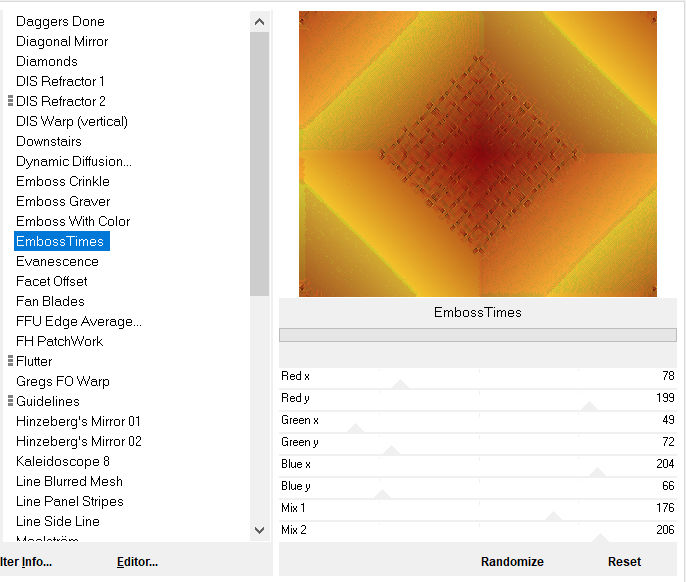Click the icon beside DIS Refractor 2
This screenshot has height=582, width=686.
point(10,101)
